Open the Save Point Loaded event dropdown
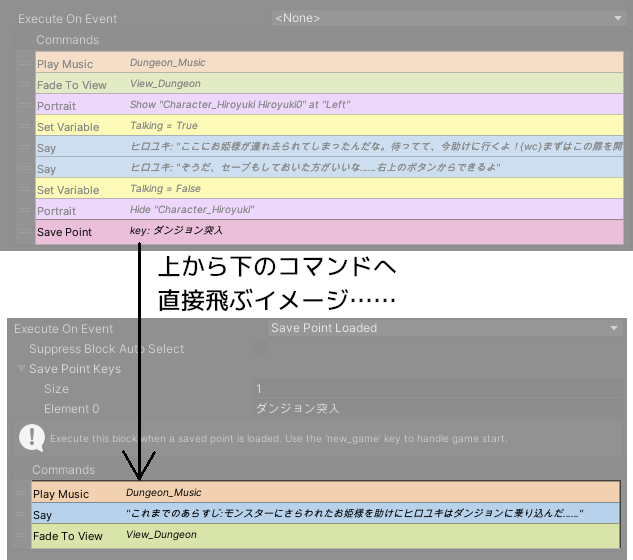 point(444,328)
